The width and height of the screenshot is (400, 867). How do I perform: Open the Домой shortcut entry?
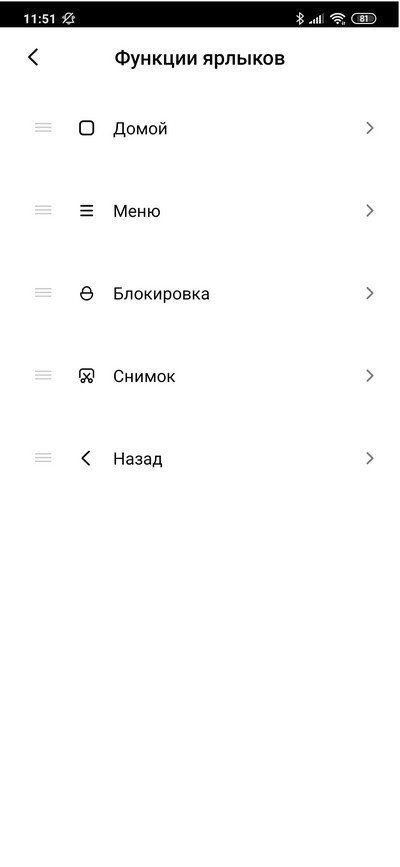(x=200, y=128)
